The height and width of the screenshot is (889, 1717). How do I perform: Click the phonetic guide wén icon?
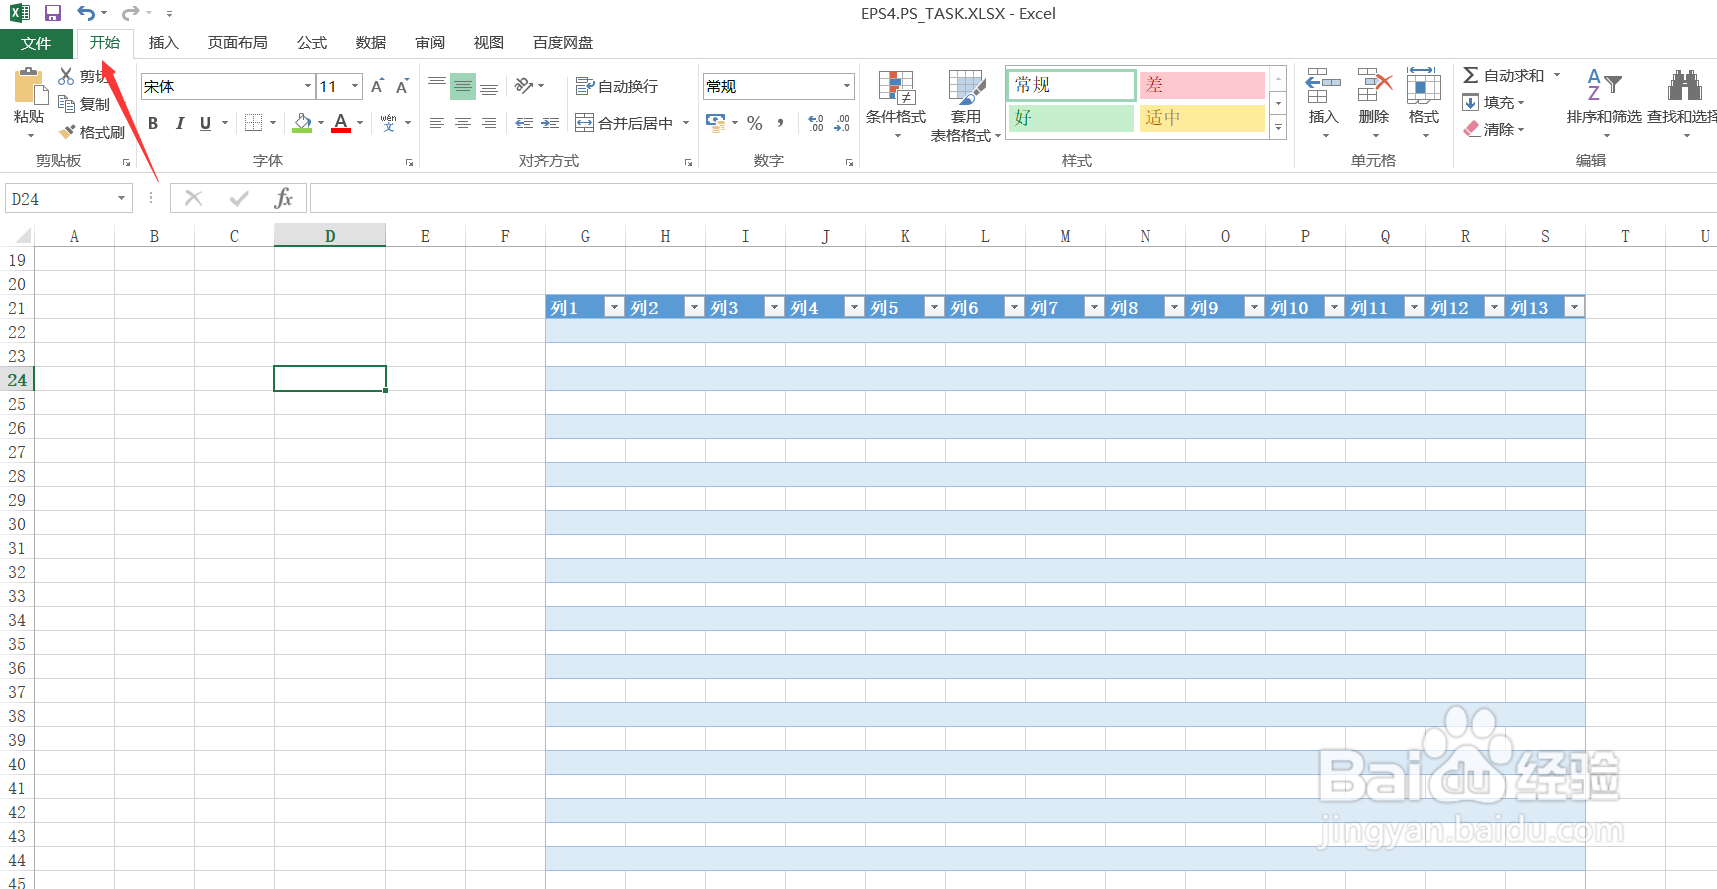click(388, 123)
